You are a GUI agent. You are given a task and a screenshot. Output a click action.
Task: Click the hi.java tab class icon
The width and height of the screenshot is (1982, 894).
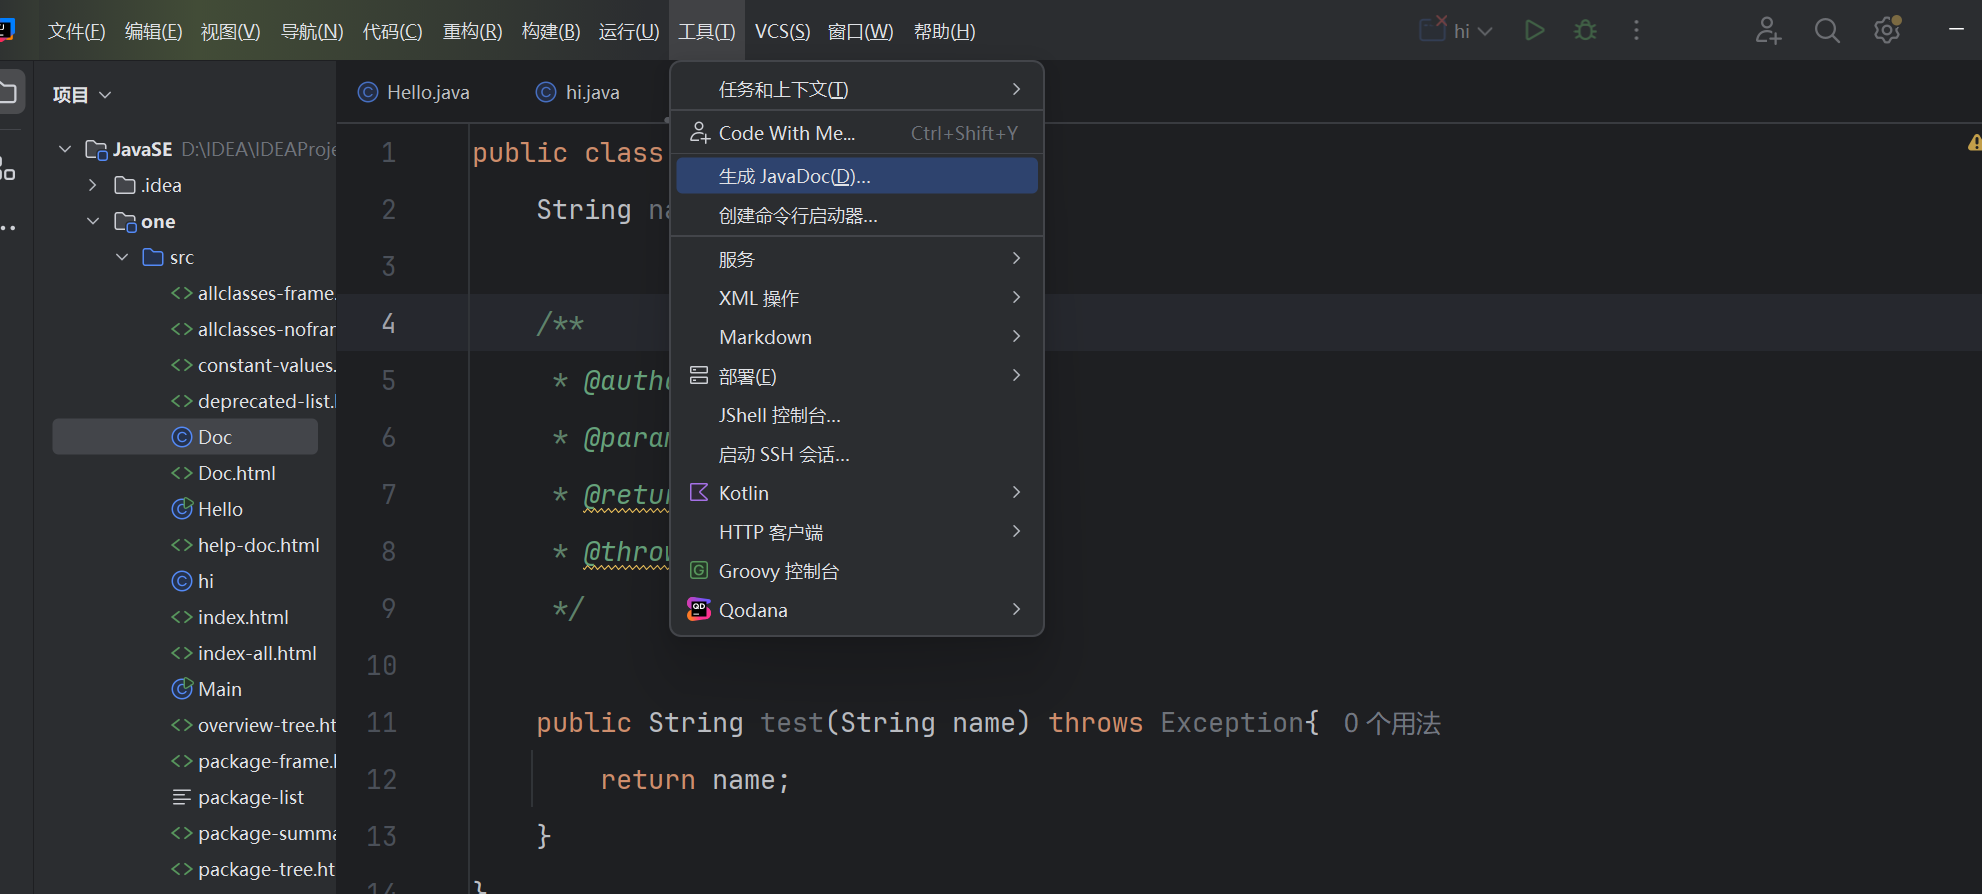click(x=546, y=92)
